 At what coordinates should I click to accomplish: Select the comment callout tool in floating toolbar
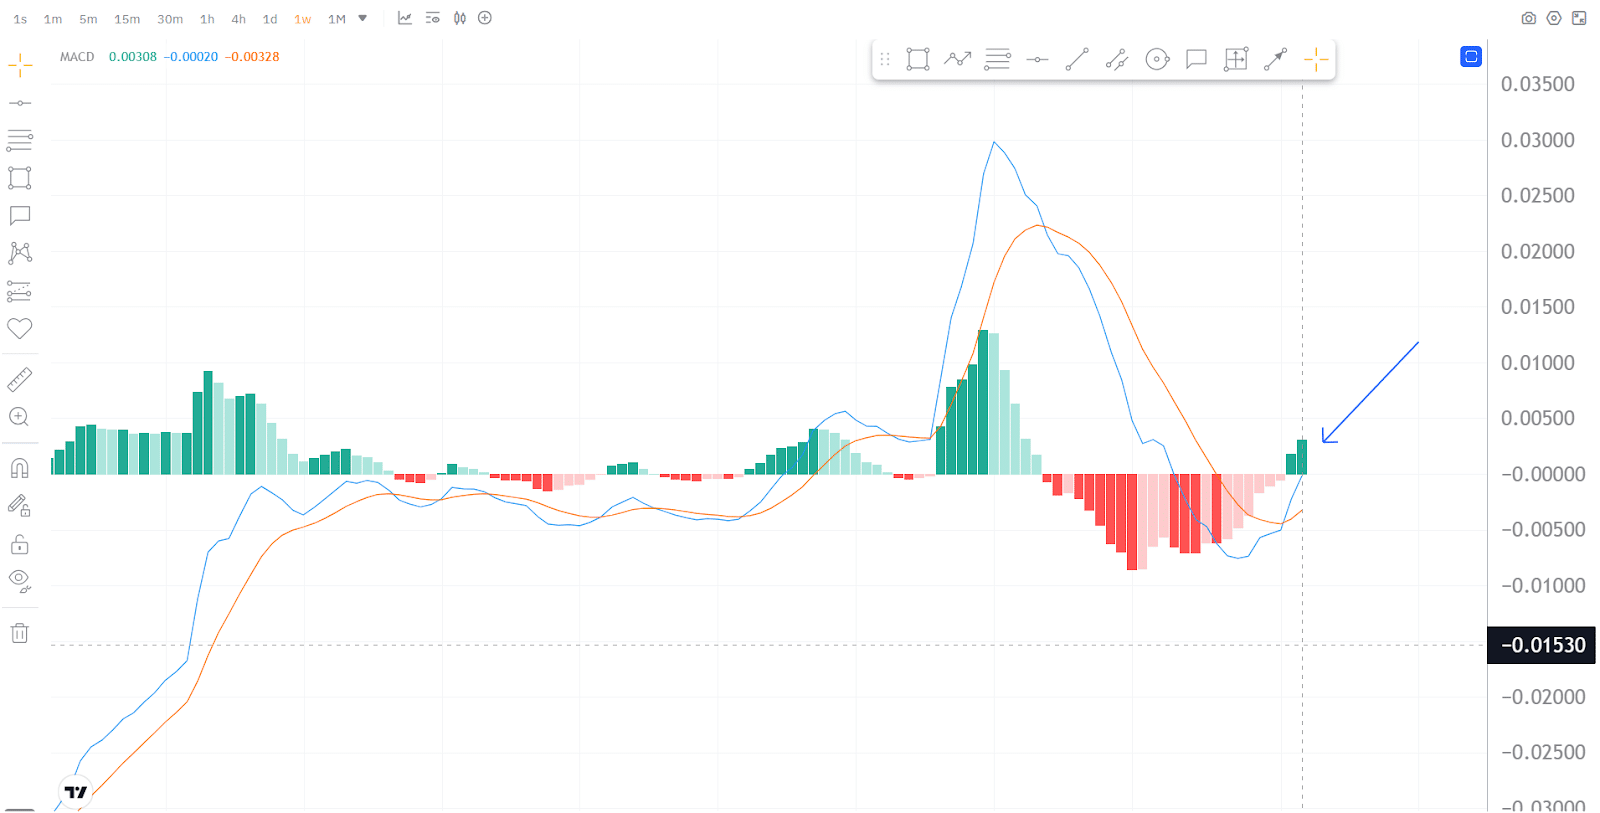tap(1196, 59)
